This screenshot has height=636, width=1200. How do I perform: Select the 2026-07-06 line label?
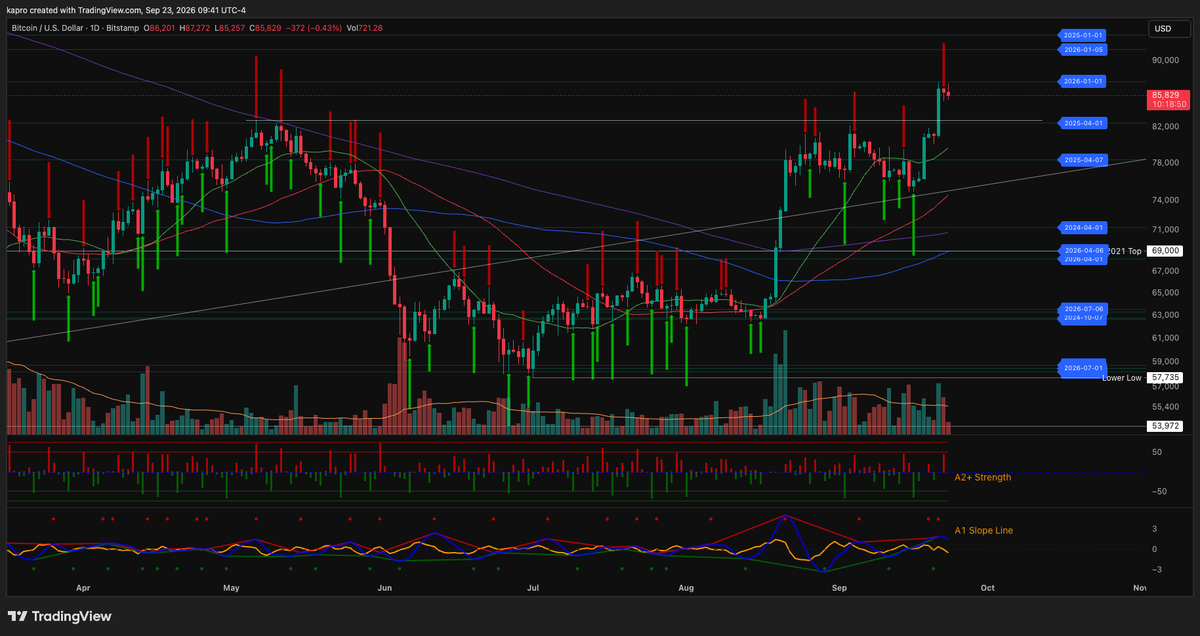1083,310
